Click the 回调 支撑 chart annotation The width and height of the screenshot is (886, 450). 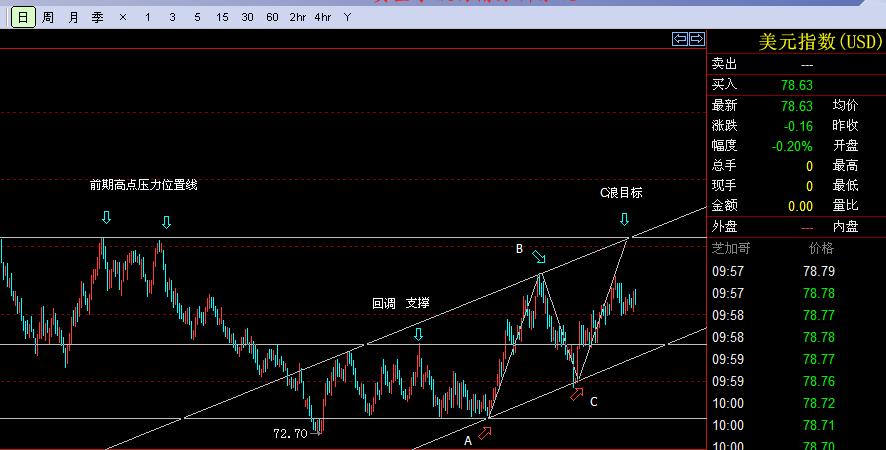pos(401,304)
